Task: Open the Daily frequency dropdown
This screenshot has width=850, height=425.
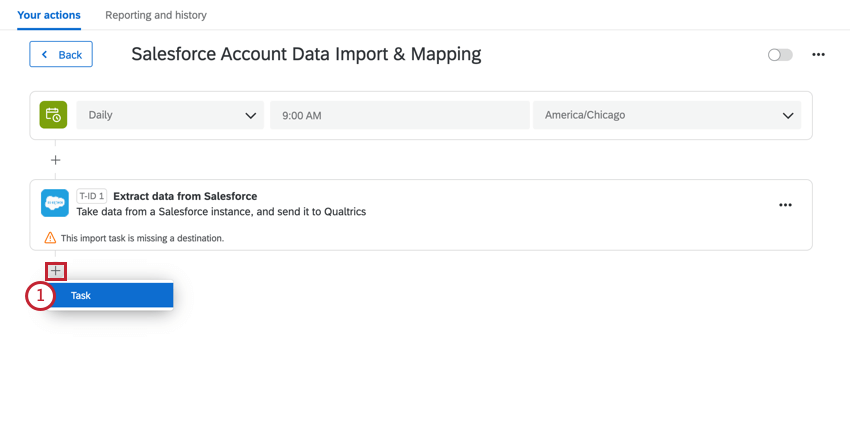Action: point(170,115)
